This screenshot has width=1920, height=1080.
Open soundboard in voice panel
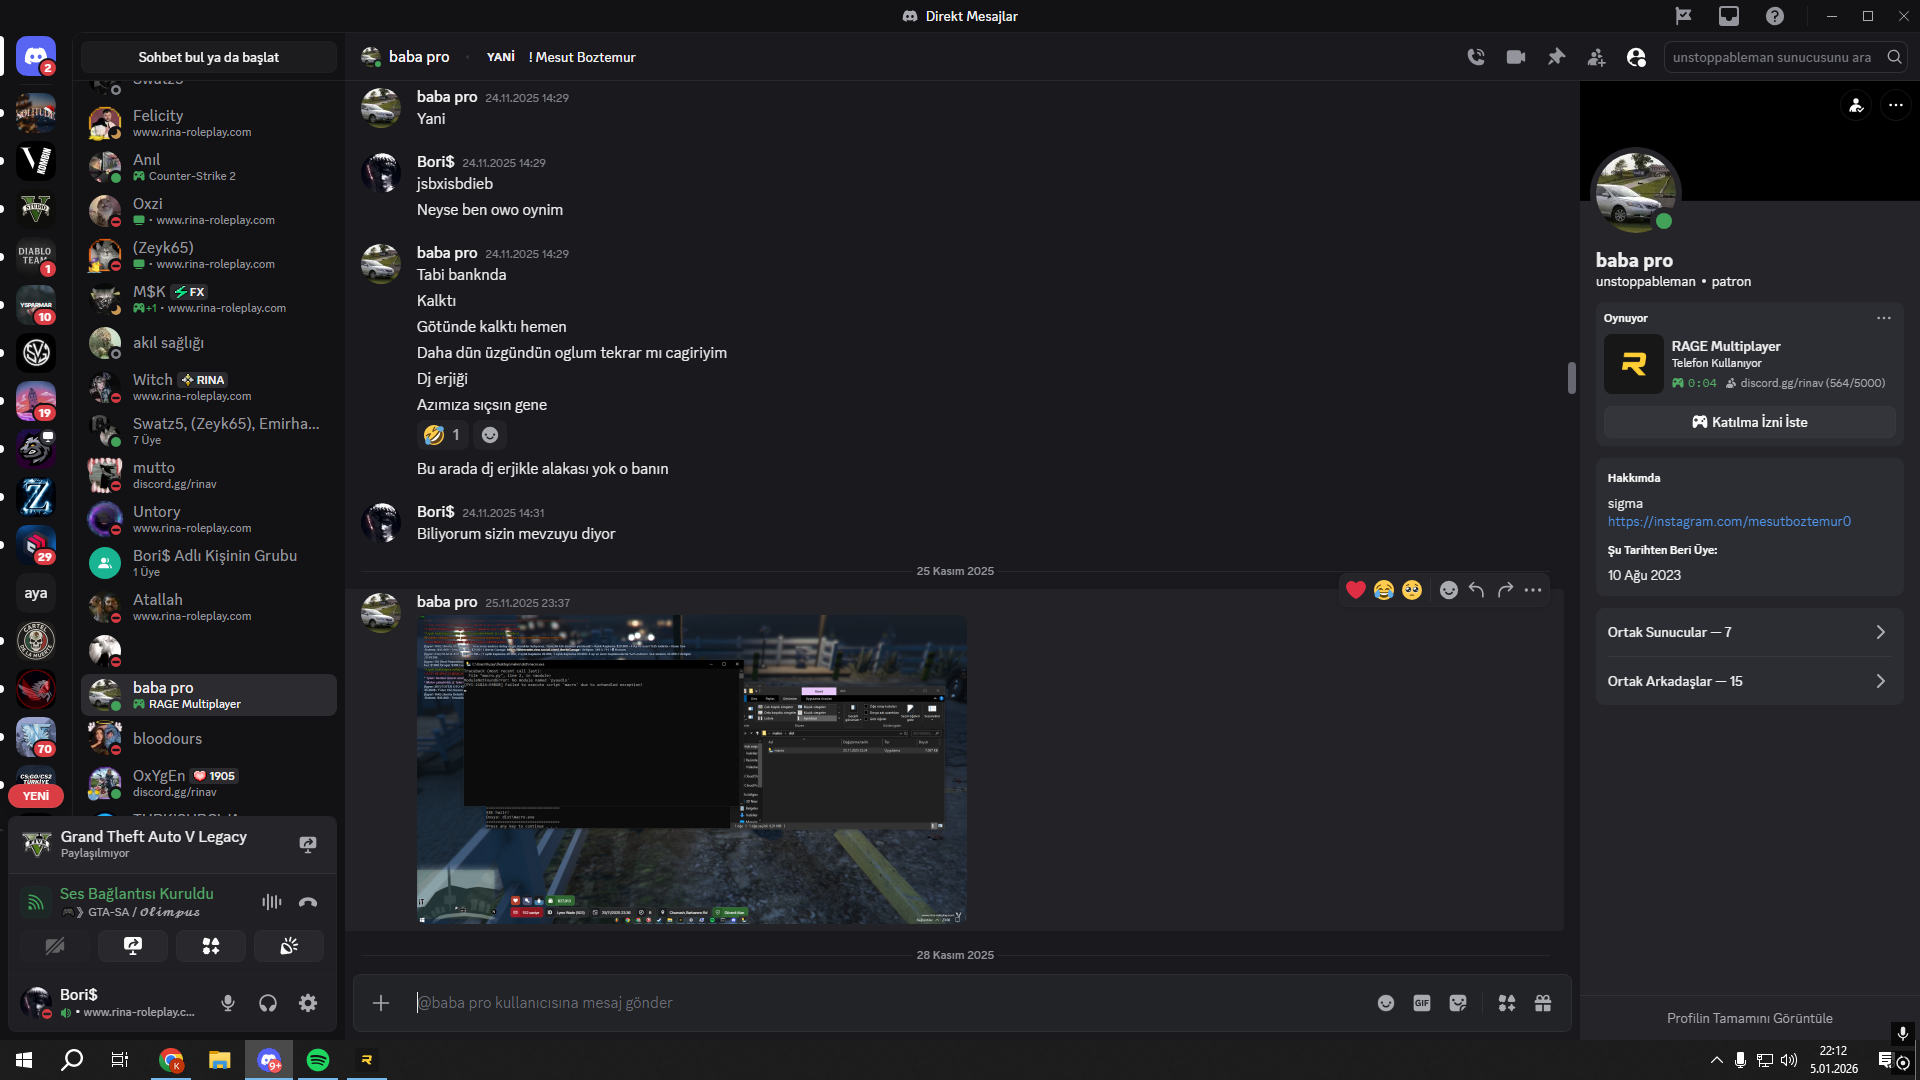(x=289, y=946)
